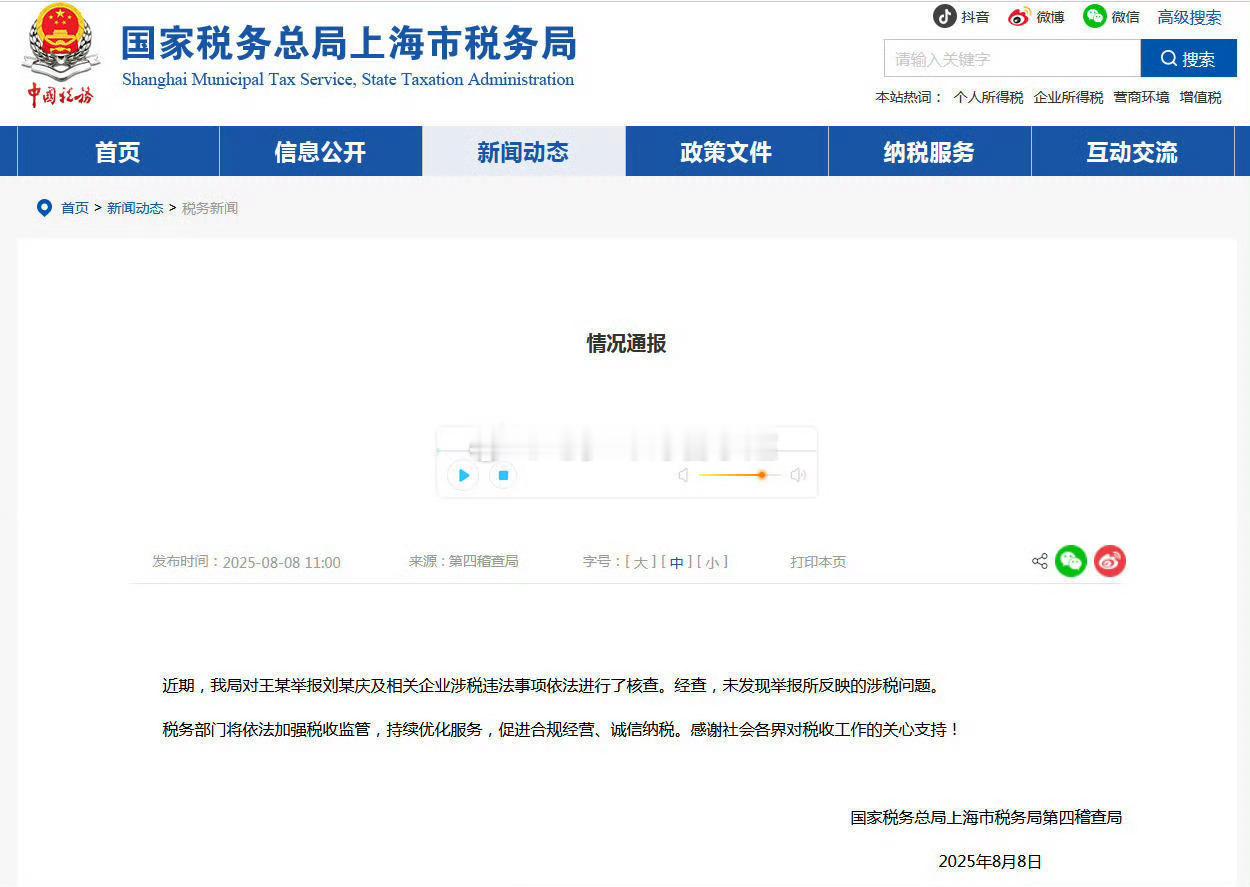Click date text 2025年8月8日
The width and height of the screenshot is (1250, 887).
click(x=990, y=861)
